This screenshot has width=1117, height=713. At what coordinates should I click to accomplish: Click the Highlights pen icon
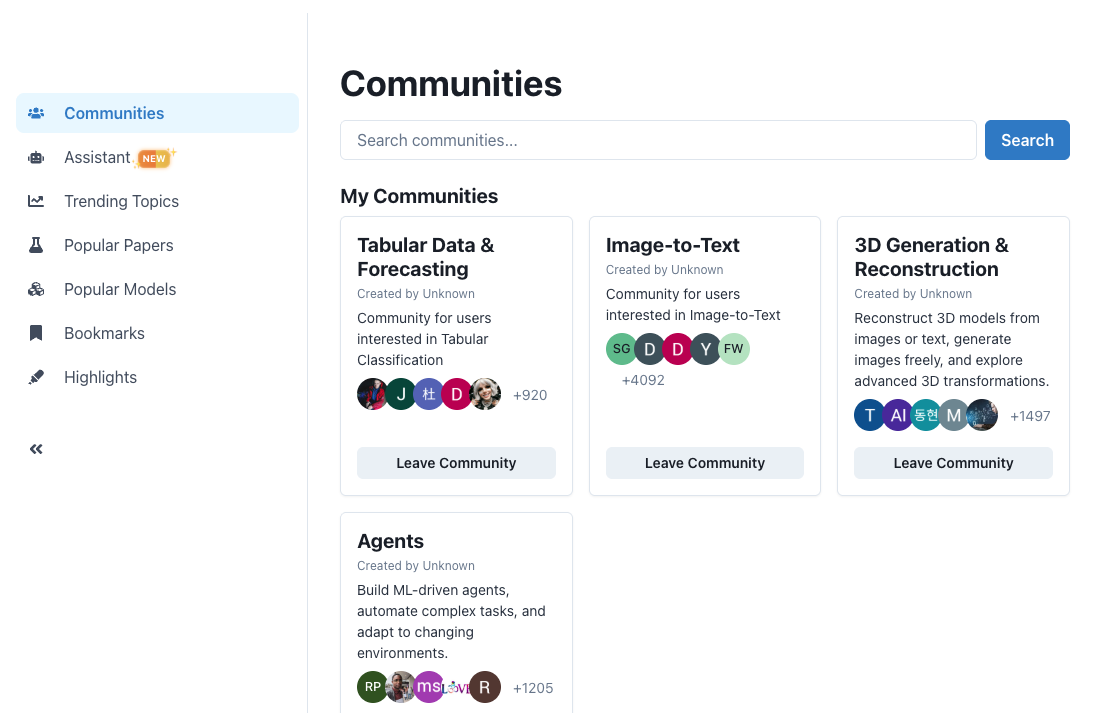tap(36, 377)
